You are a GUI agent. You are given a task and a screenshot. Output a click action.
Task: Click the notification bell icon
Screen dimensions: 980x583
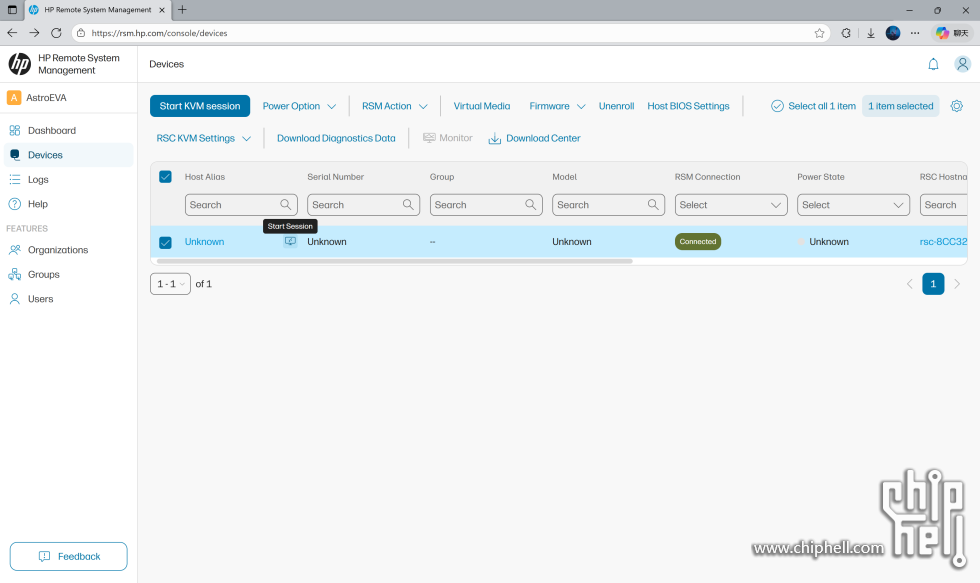(933, 64)
